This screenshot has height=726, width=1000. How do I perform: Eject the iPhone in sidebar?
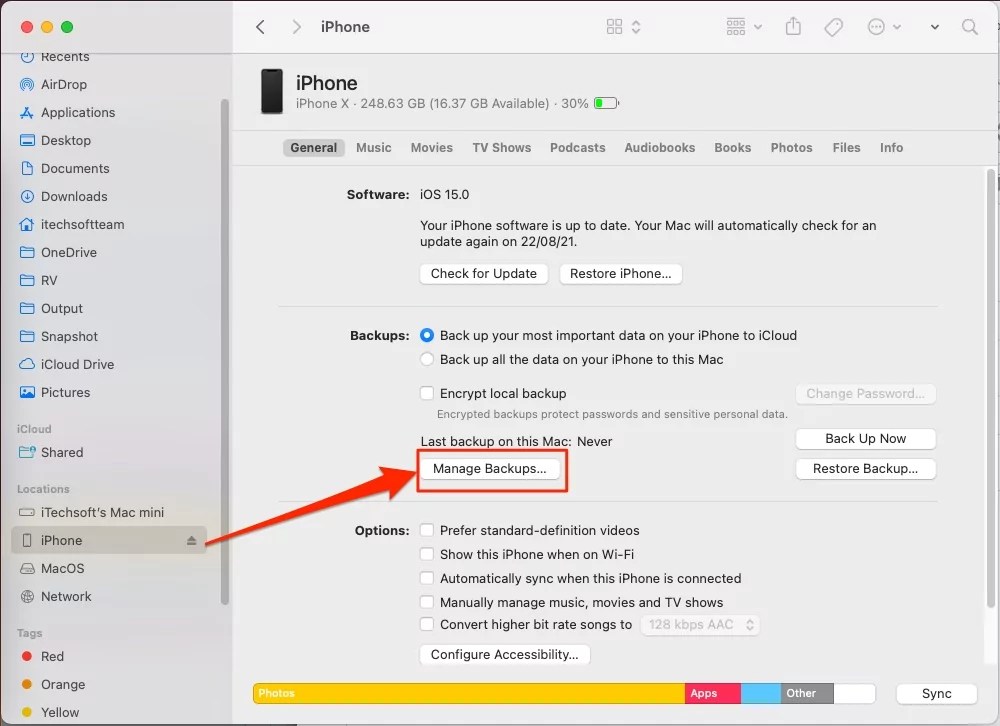(191, 540)
